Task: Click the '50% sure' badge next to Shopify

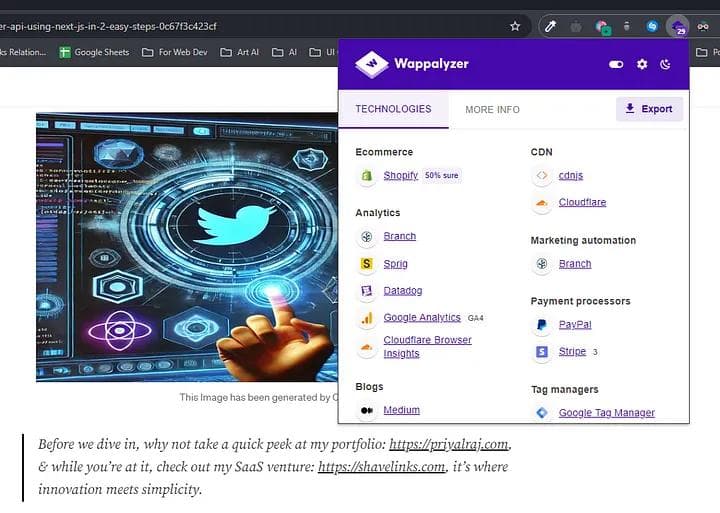Action: 441,175
